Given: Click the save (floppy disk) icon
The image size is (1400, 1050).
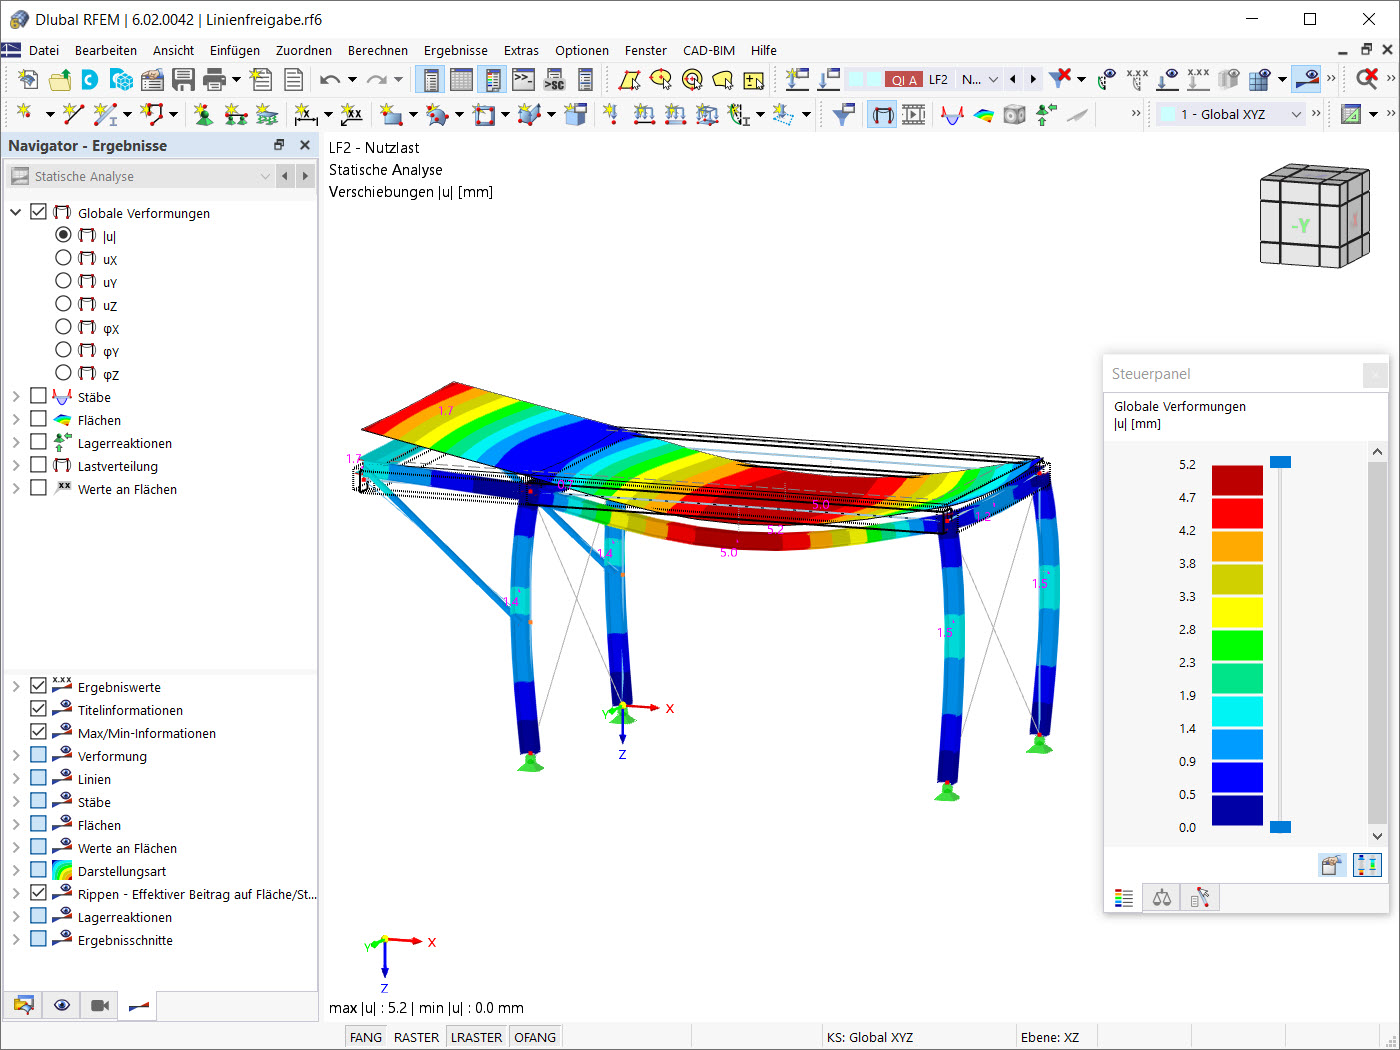Looking at the screenshot, I should click(x=183, y=79).
